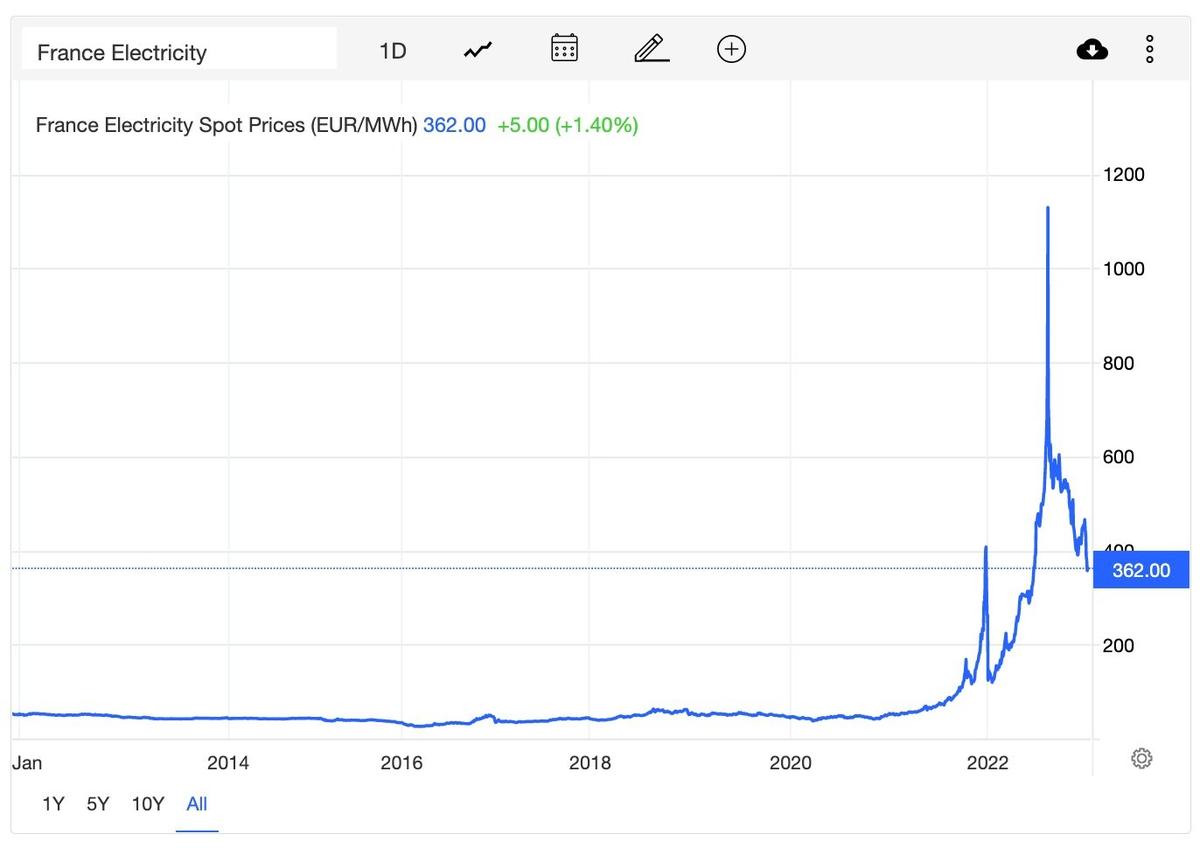Image resolution: width=1200 pixels, height=848 pixels.
Task: Click the blue 362.00 spot price value
Action: 454,124
